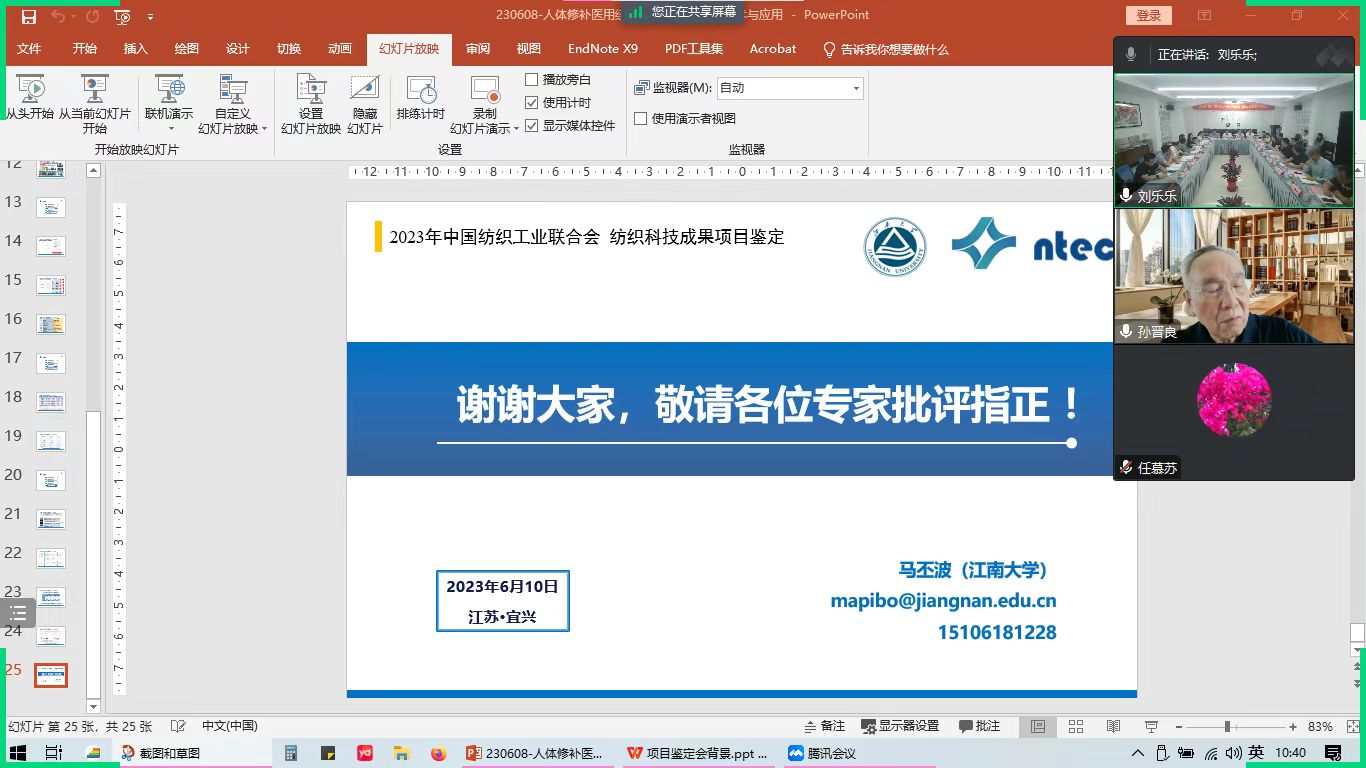Image resolution: width=1366 pixels, height=768 pixels.
Task: Uncheck the Use Timings checkbox
Action: click(x=532, y=103)
